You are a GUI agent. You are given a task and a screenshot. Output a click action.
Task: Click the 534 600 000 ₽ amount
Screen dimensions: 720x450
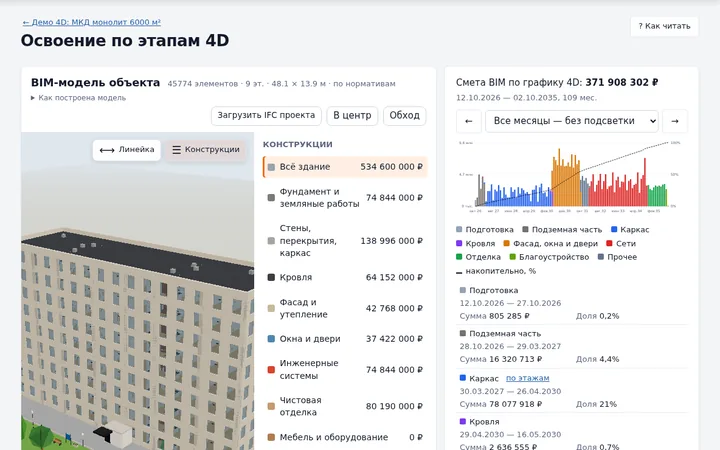391,167
